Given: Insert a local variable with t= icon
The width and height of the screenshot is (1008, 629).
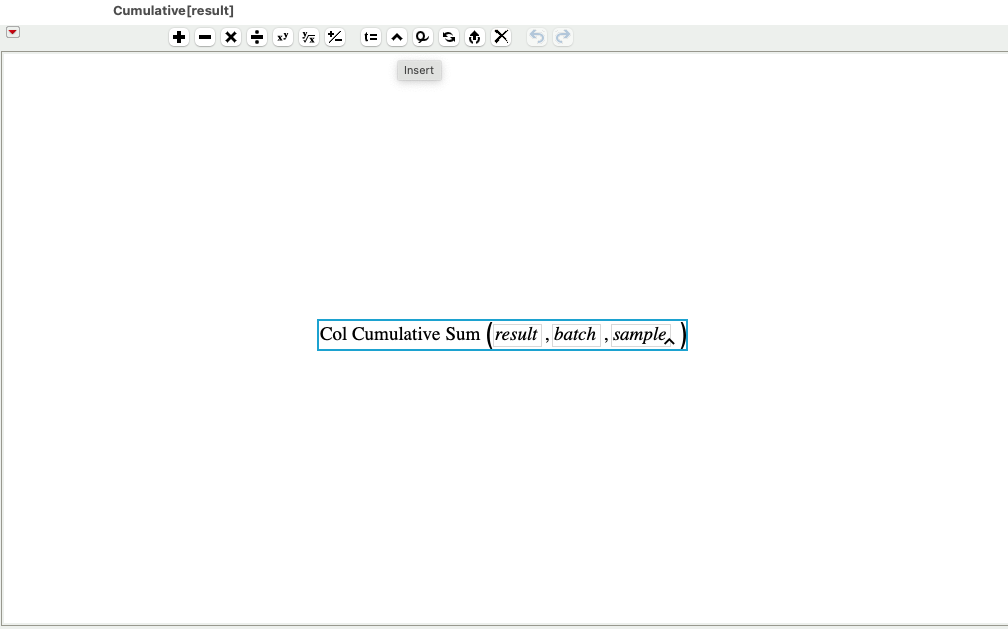Looking at the screenshot, I should coord(370,37).
